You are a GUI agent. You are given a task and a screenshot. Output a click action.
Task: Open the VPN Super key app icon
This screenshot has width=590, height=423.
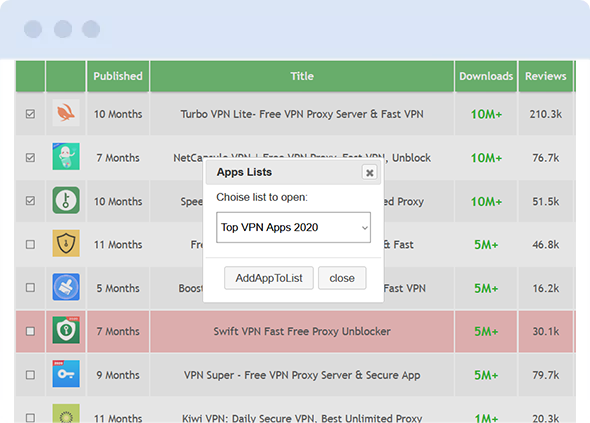tap(66, 374)
